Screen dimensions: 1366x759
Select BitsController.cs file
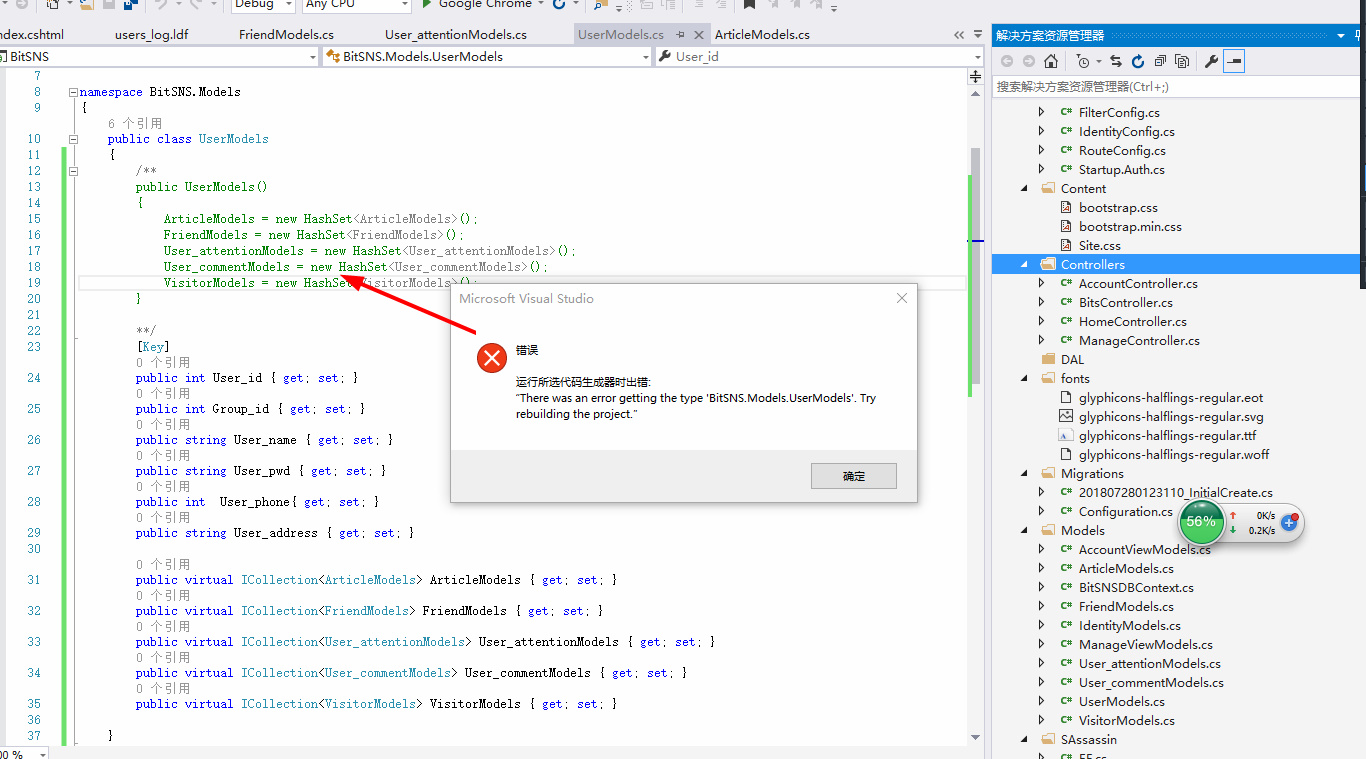tap(1126, 302)
